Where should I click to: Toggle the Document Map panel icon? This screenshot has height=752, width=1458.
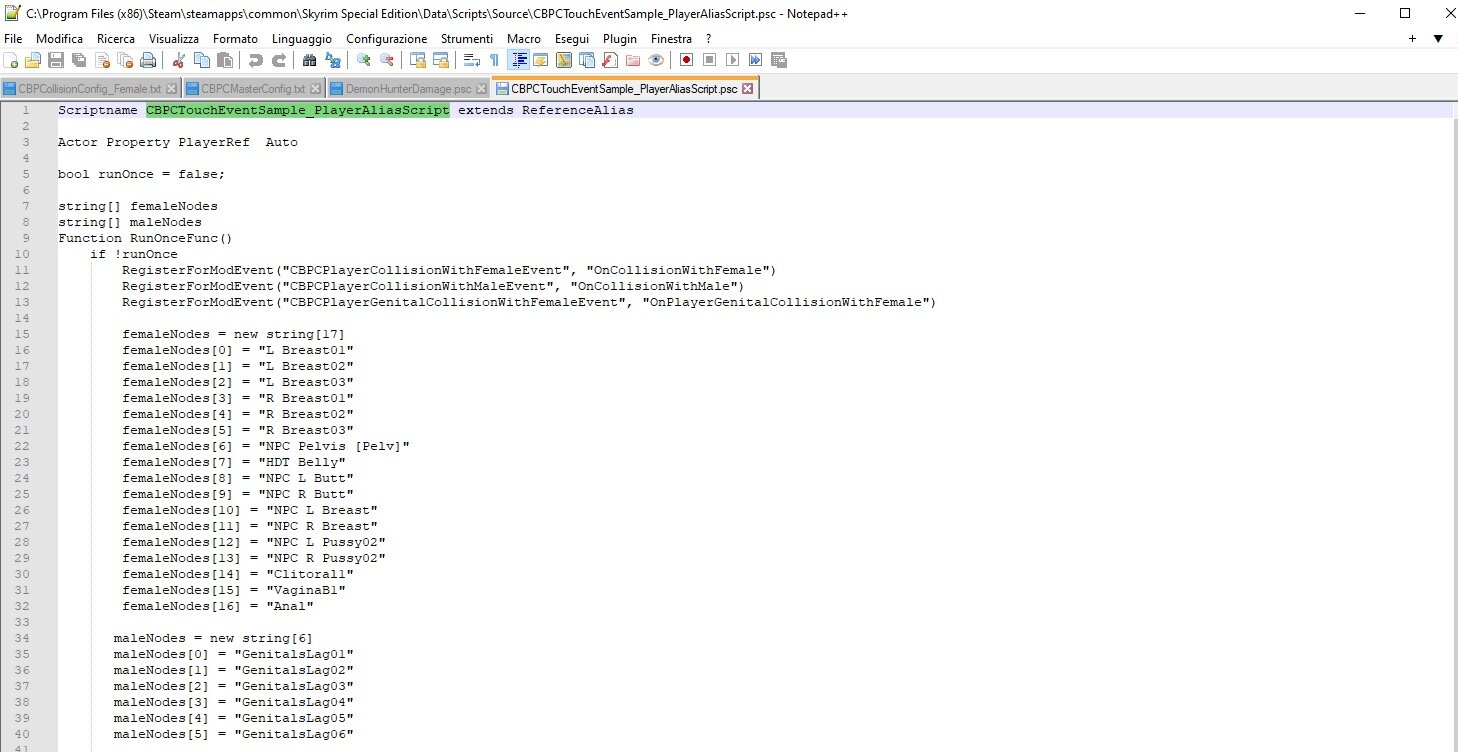pyautogui.click(x=564, y=60)
